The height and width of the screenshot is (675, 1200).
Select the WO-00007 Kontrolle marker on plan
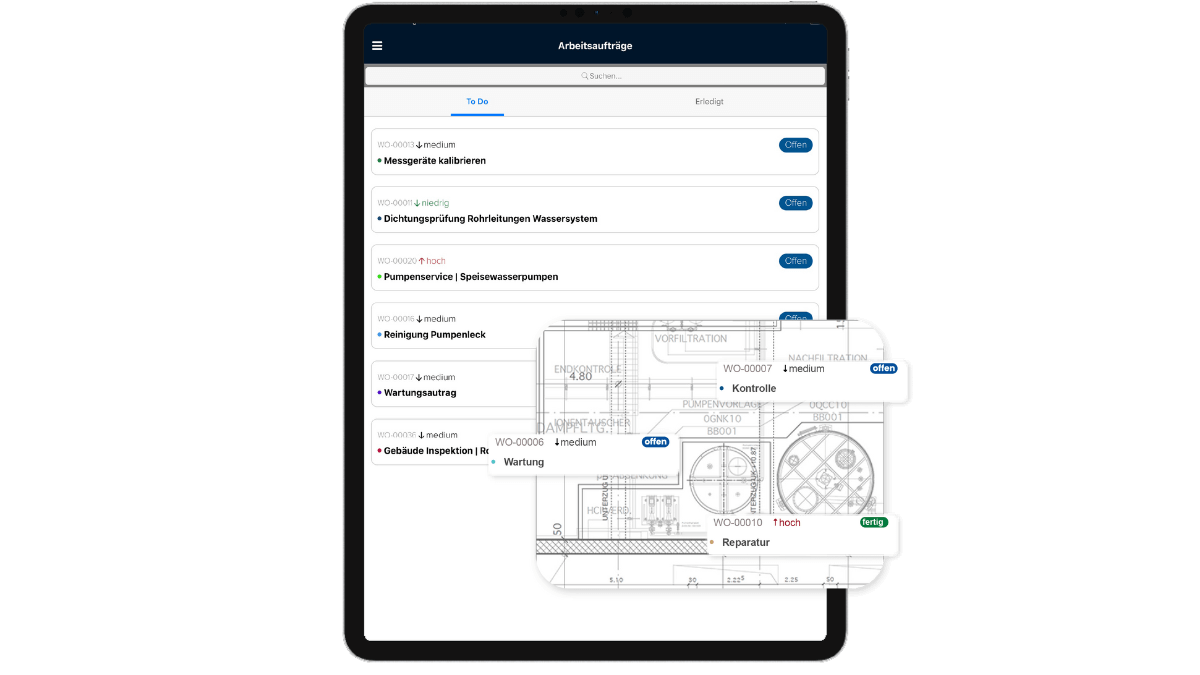click(754, 388)
